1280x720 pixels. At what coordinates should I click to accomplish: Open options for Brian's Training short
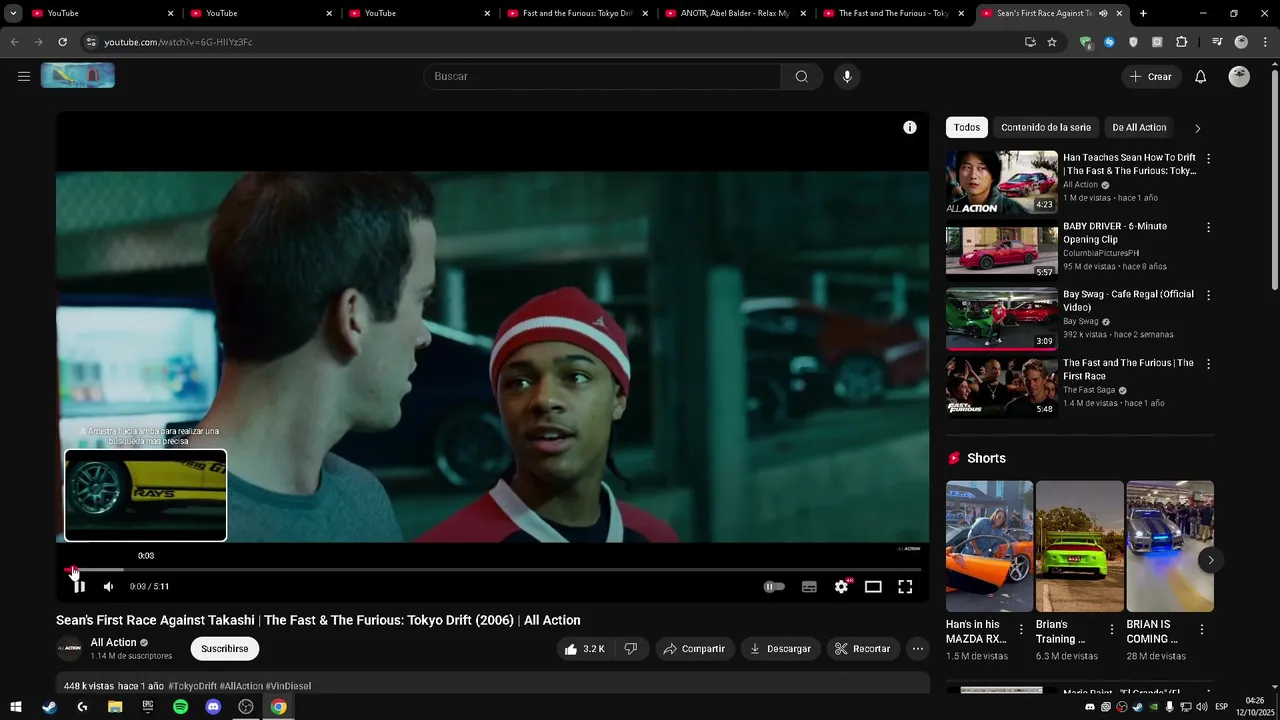pyautogui.click(x=1111, y=629)
